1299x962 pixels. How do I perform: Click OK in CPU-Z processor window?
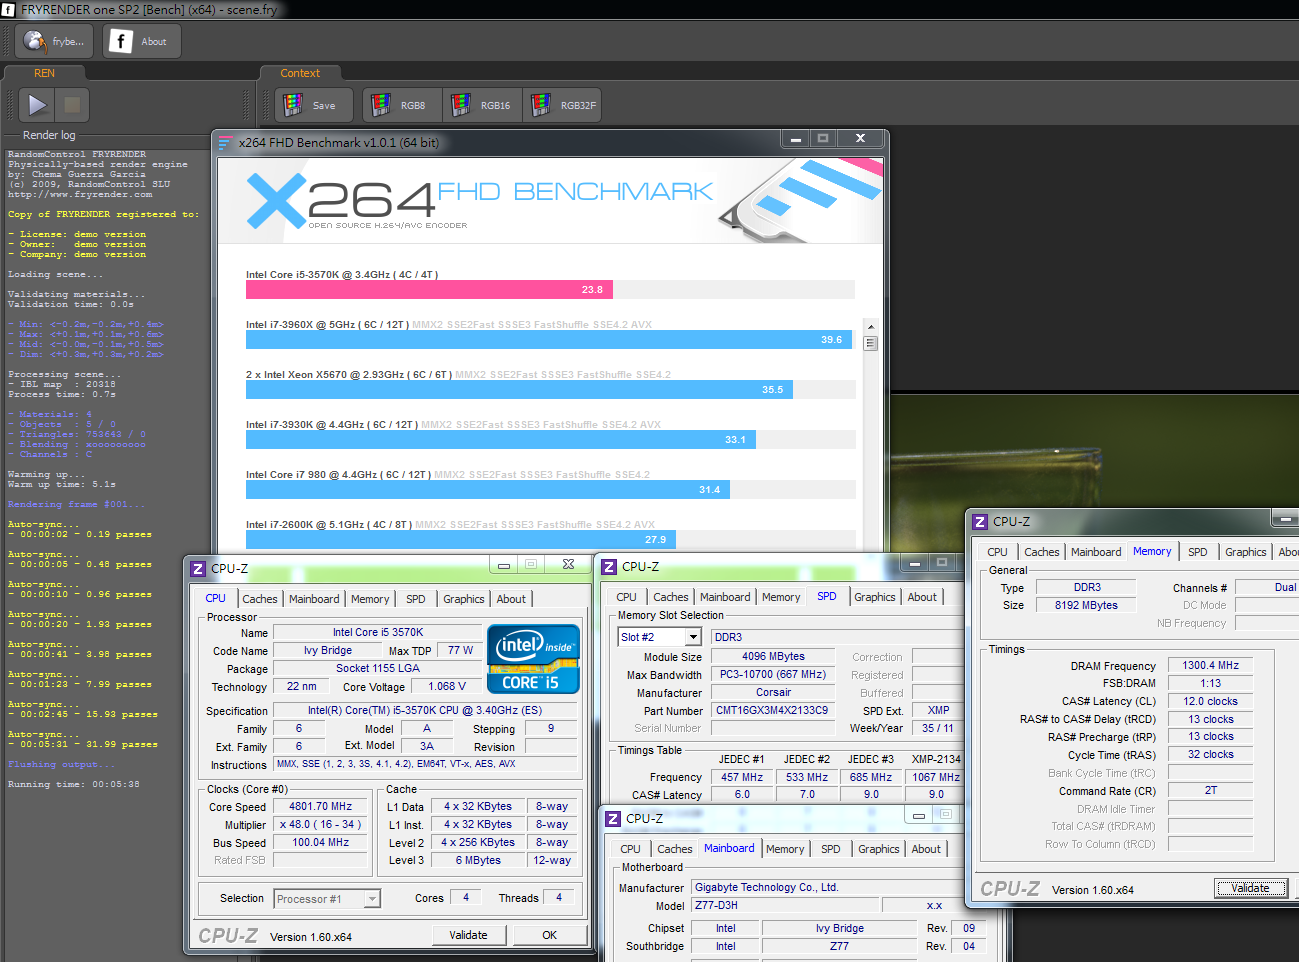coord(549,935)
